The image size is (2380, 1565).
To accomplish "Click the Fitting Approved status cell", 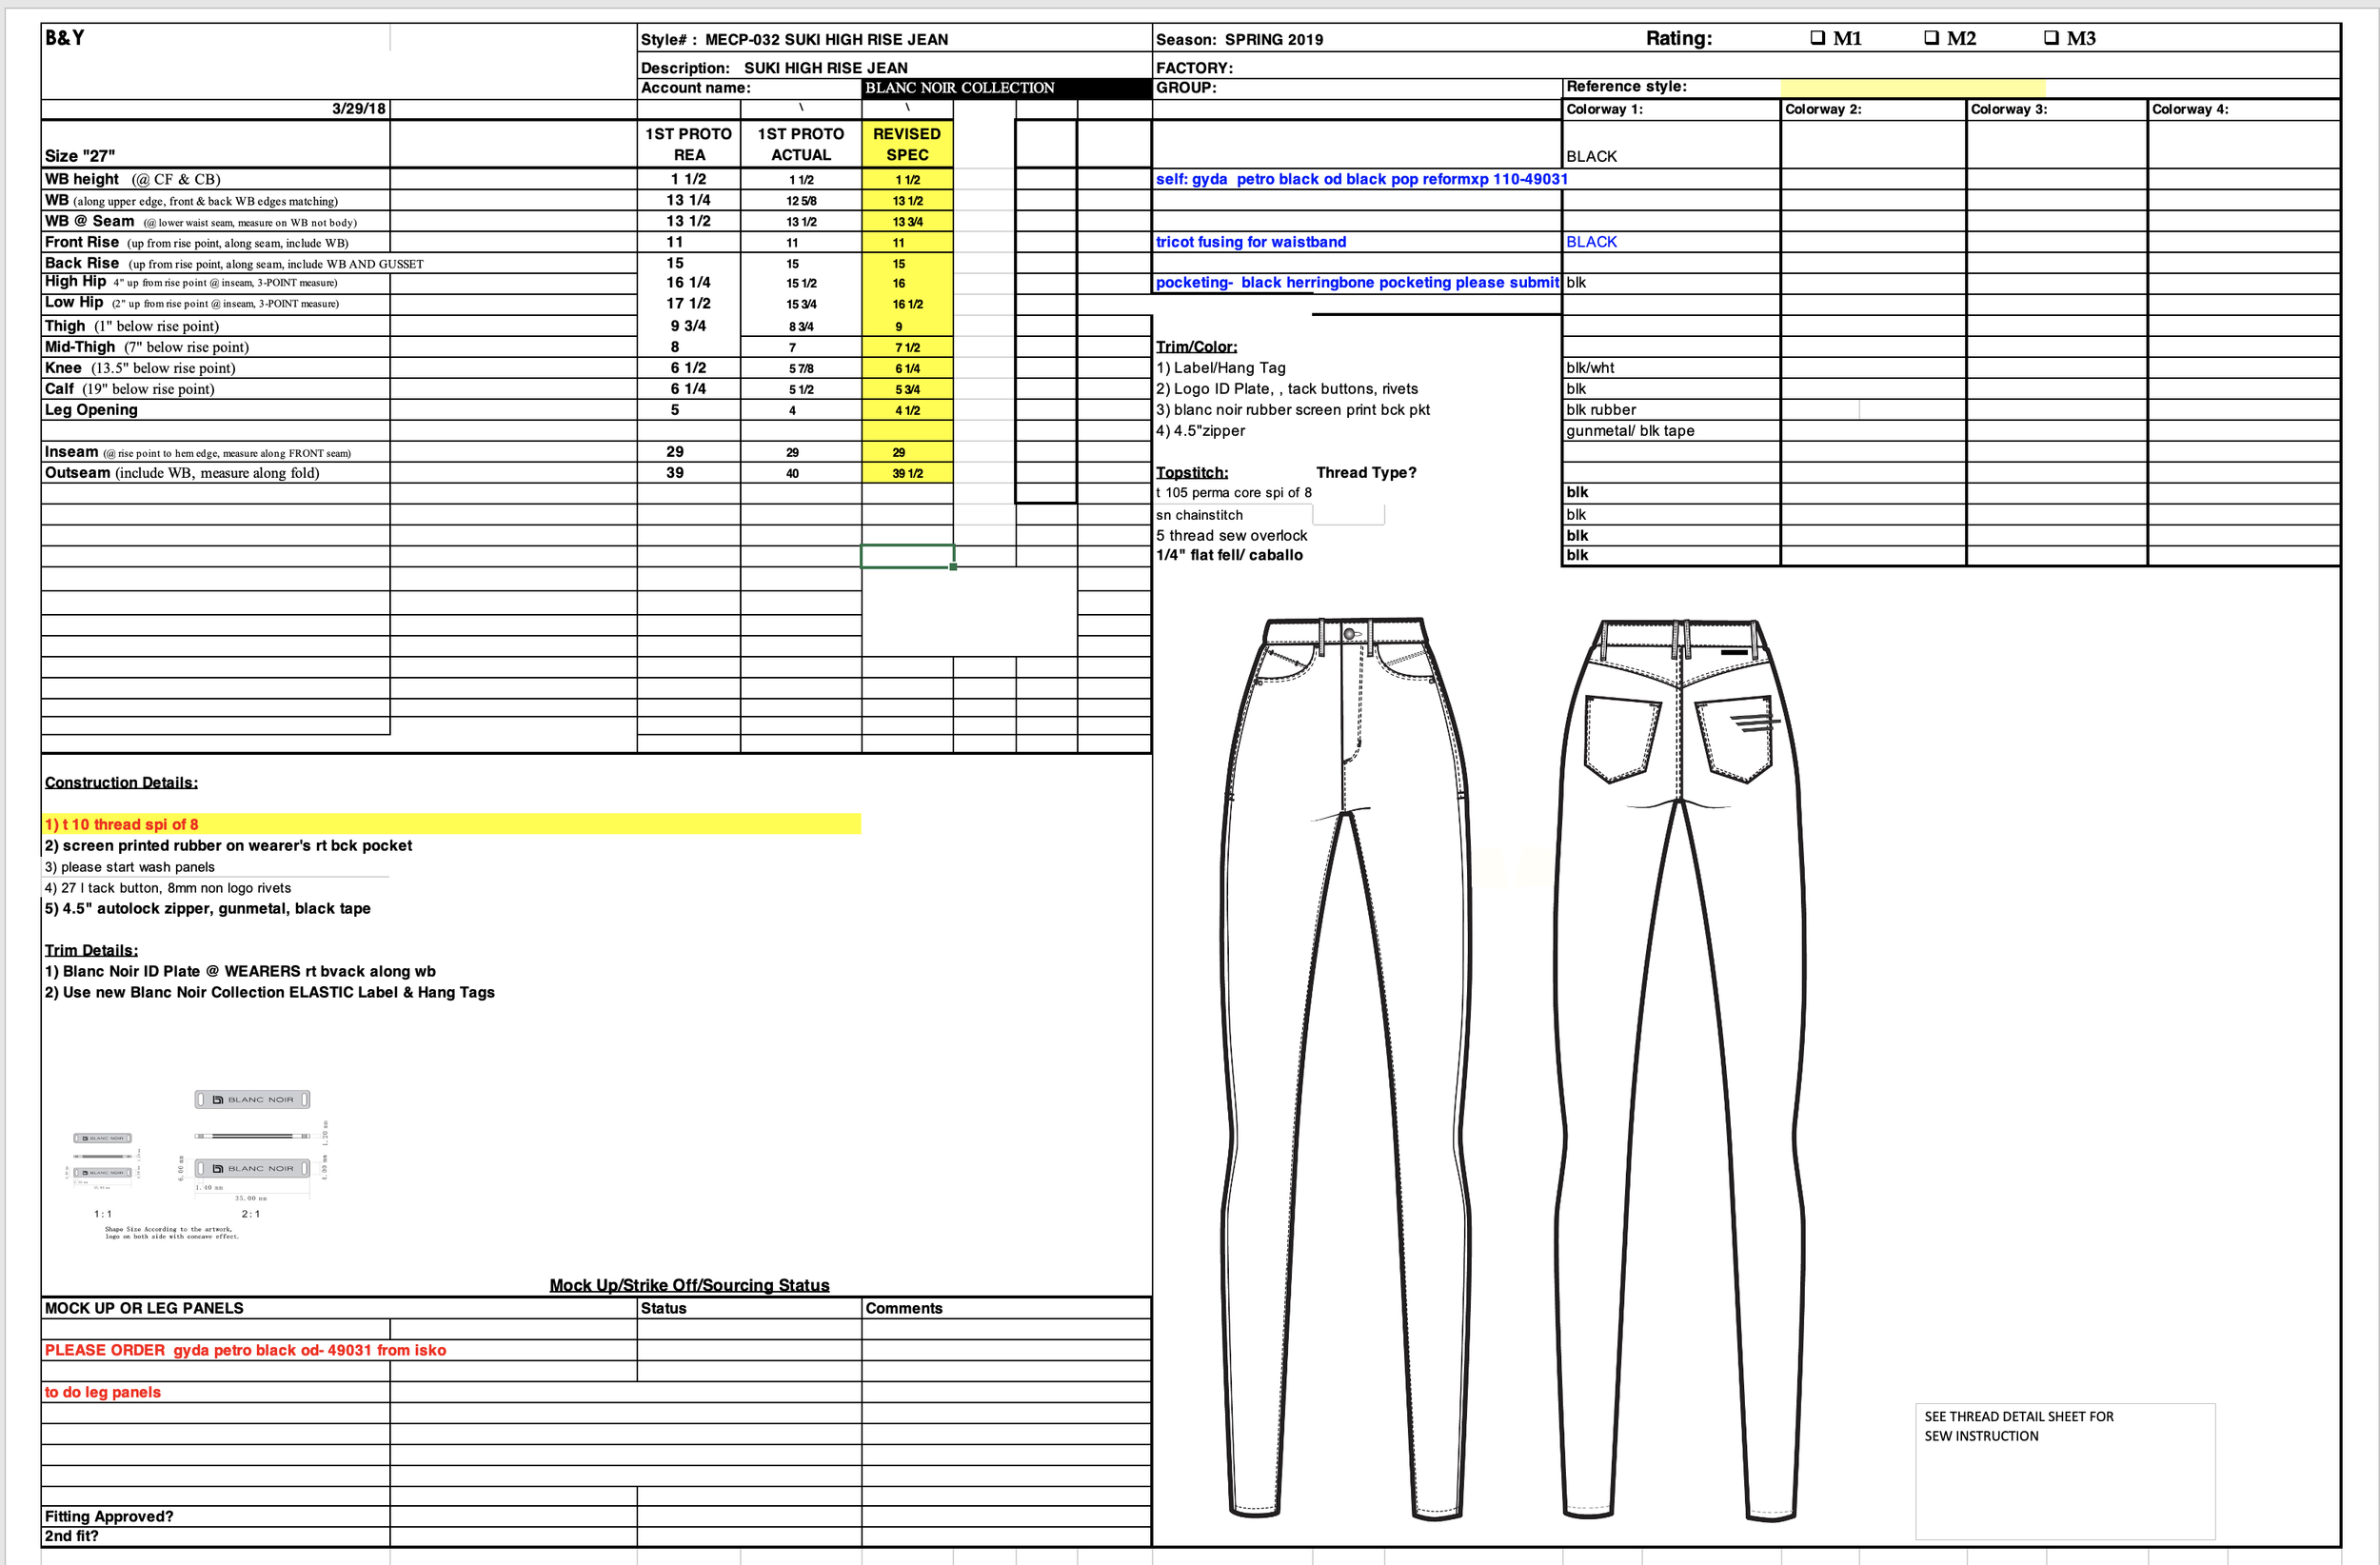I will pyautogui.click(x=749, y=1516).
